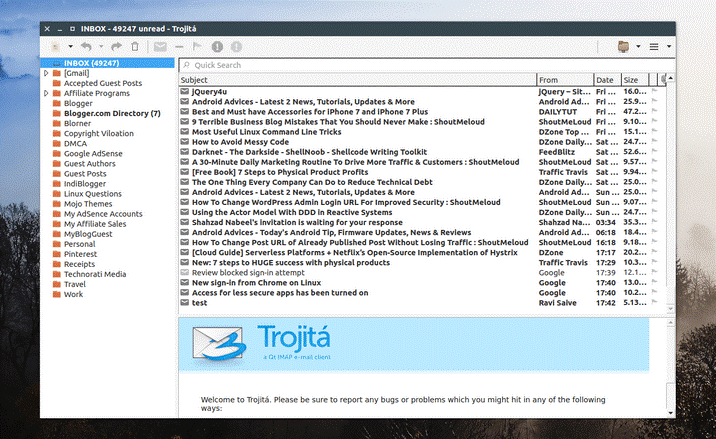Click the Quick Search field
716x439 pixels.
point(426,65)
